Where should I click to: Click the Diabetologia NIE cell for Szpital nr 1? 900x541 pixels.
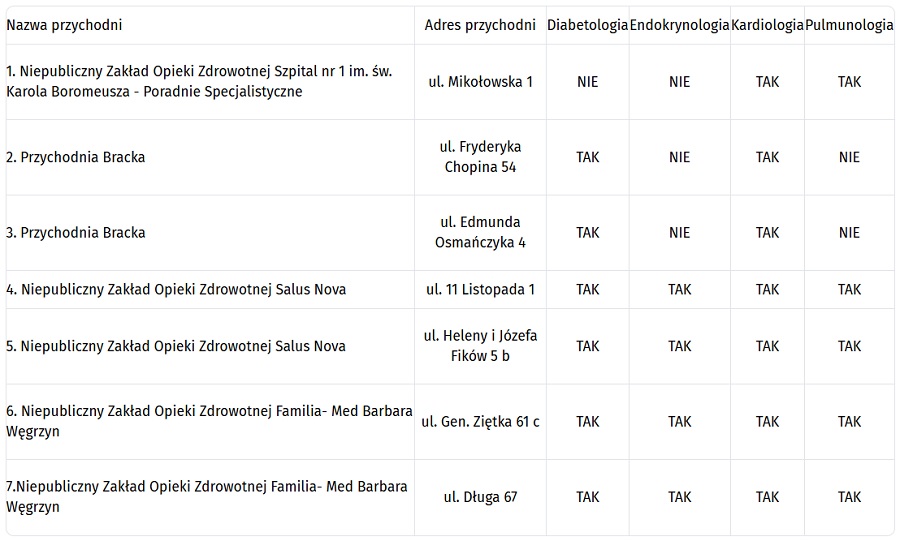coord(587,82)
